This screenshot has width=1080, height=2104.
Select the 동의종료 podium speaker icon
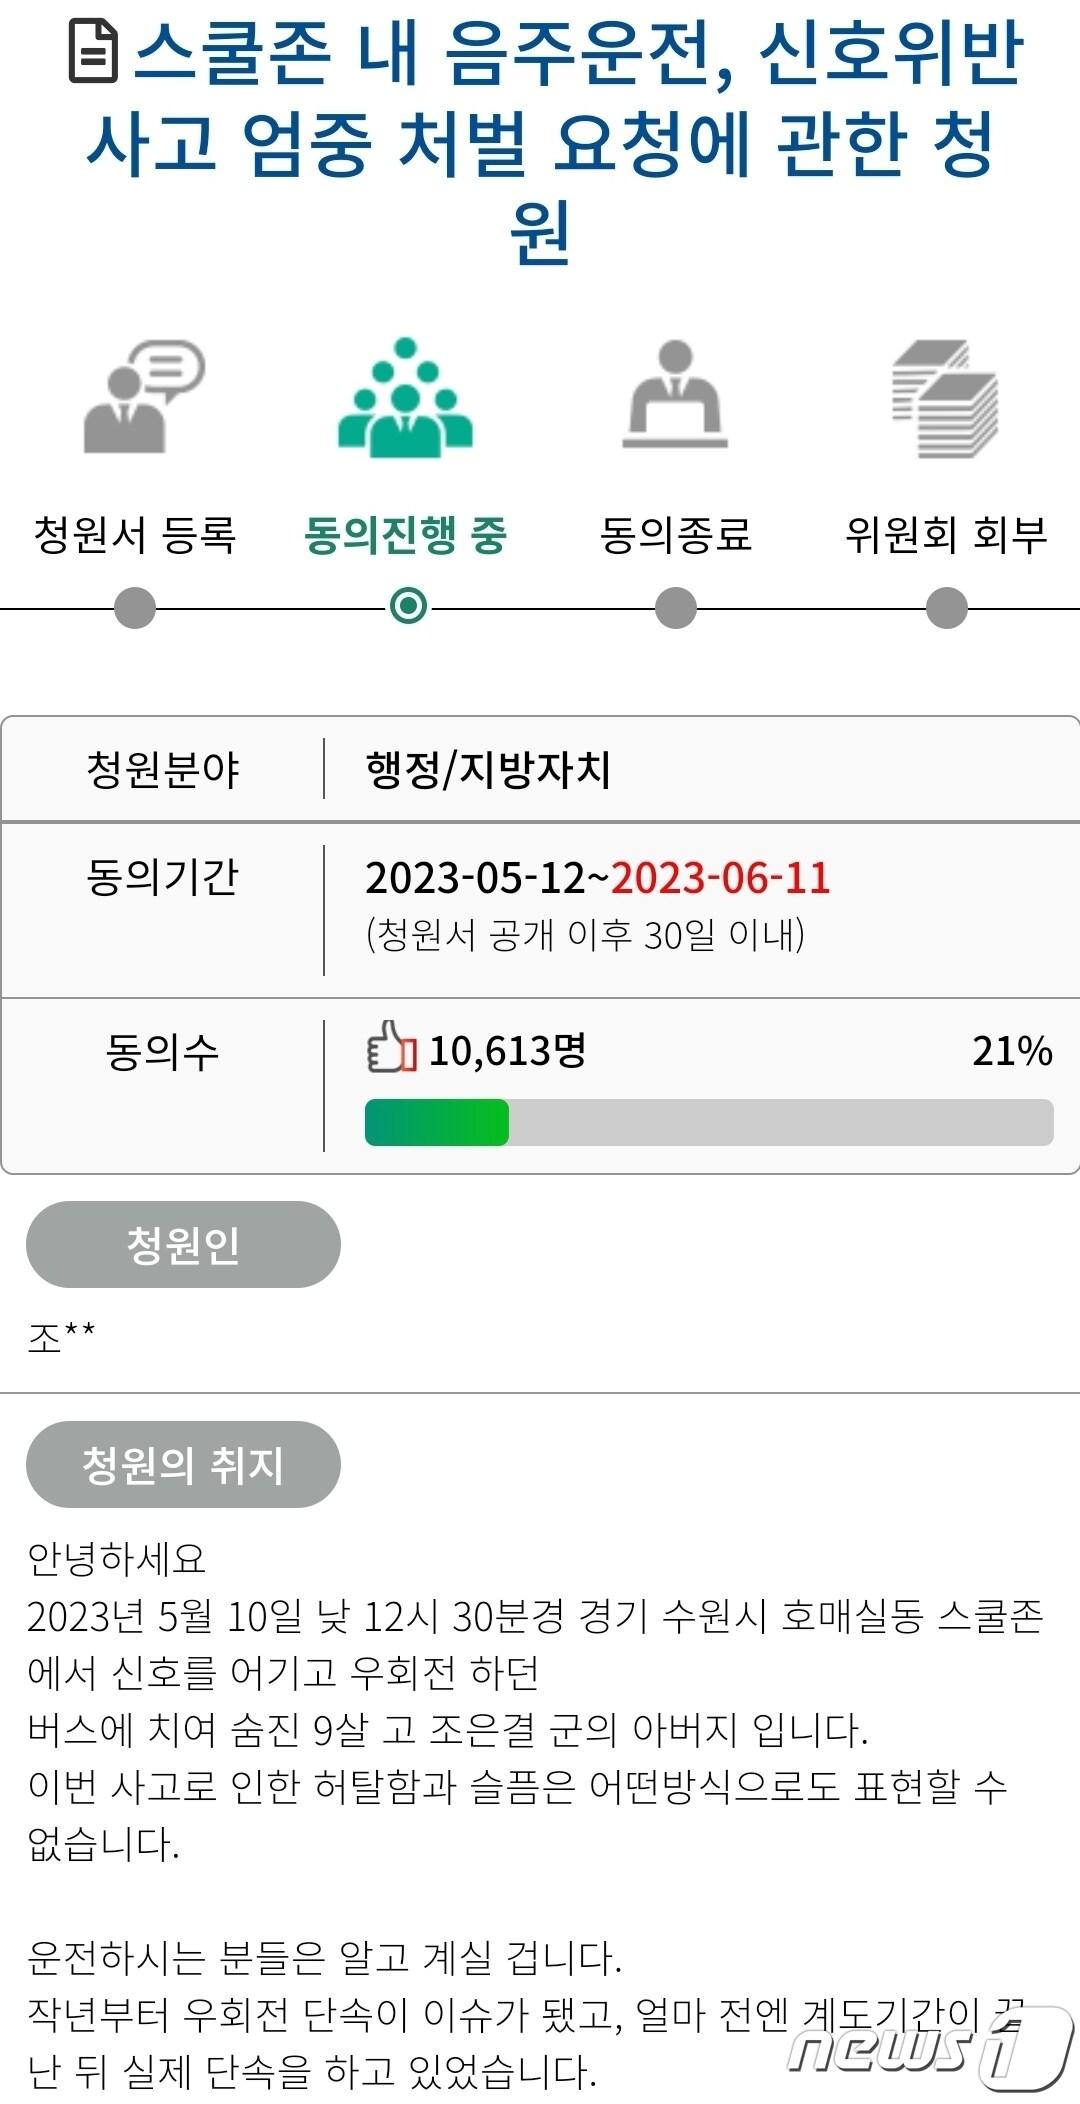pyautogui.click(x=675, y=394)
